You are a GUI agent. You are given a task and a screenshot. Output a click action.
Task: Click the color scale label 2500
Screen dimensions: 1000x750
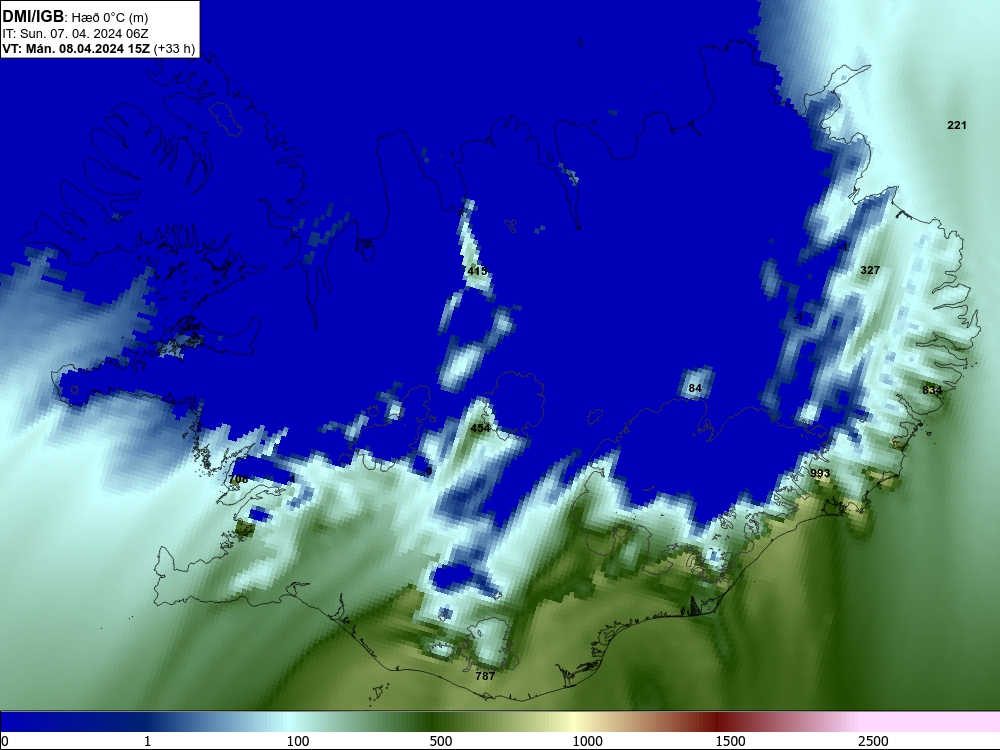(x=873, y=741)
